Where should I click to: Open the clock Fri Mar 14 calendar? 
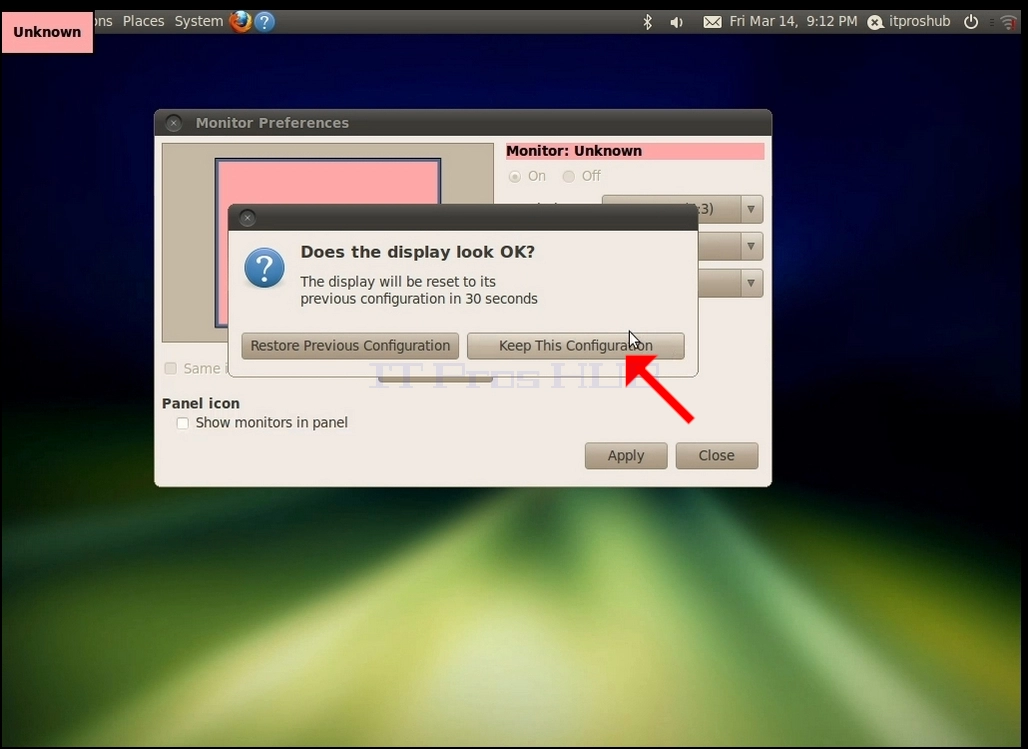(793, 21)
